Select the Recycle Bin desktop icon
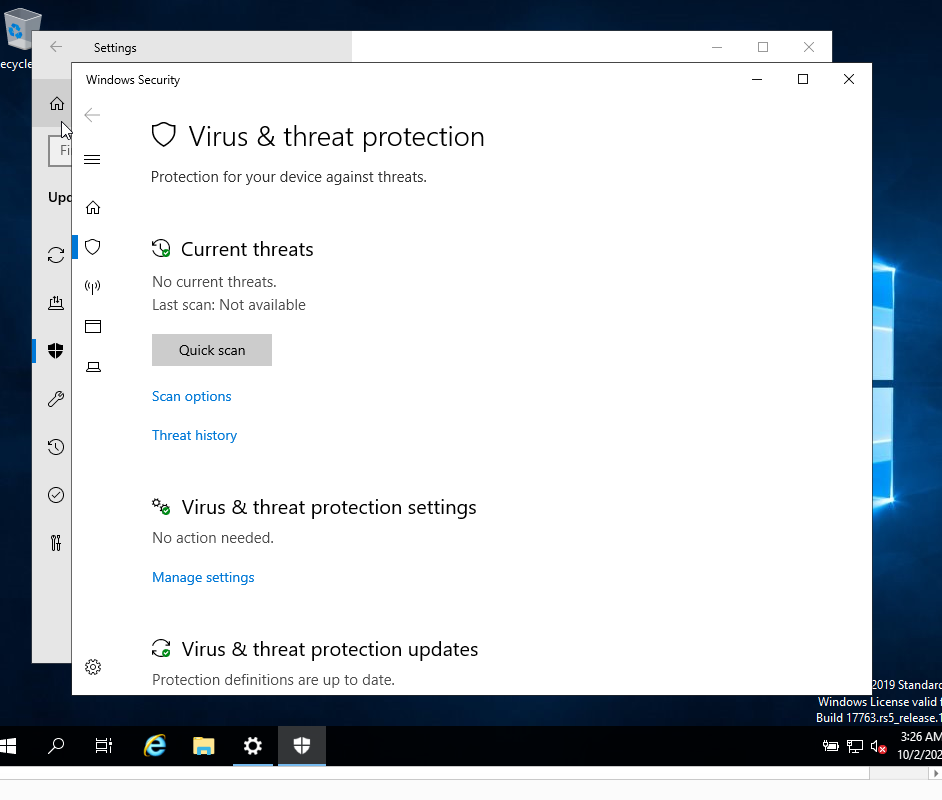This screenshot has width=942, height=800. pyautogui.click(x=20, y=37)
